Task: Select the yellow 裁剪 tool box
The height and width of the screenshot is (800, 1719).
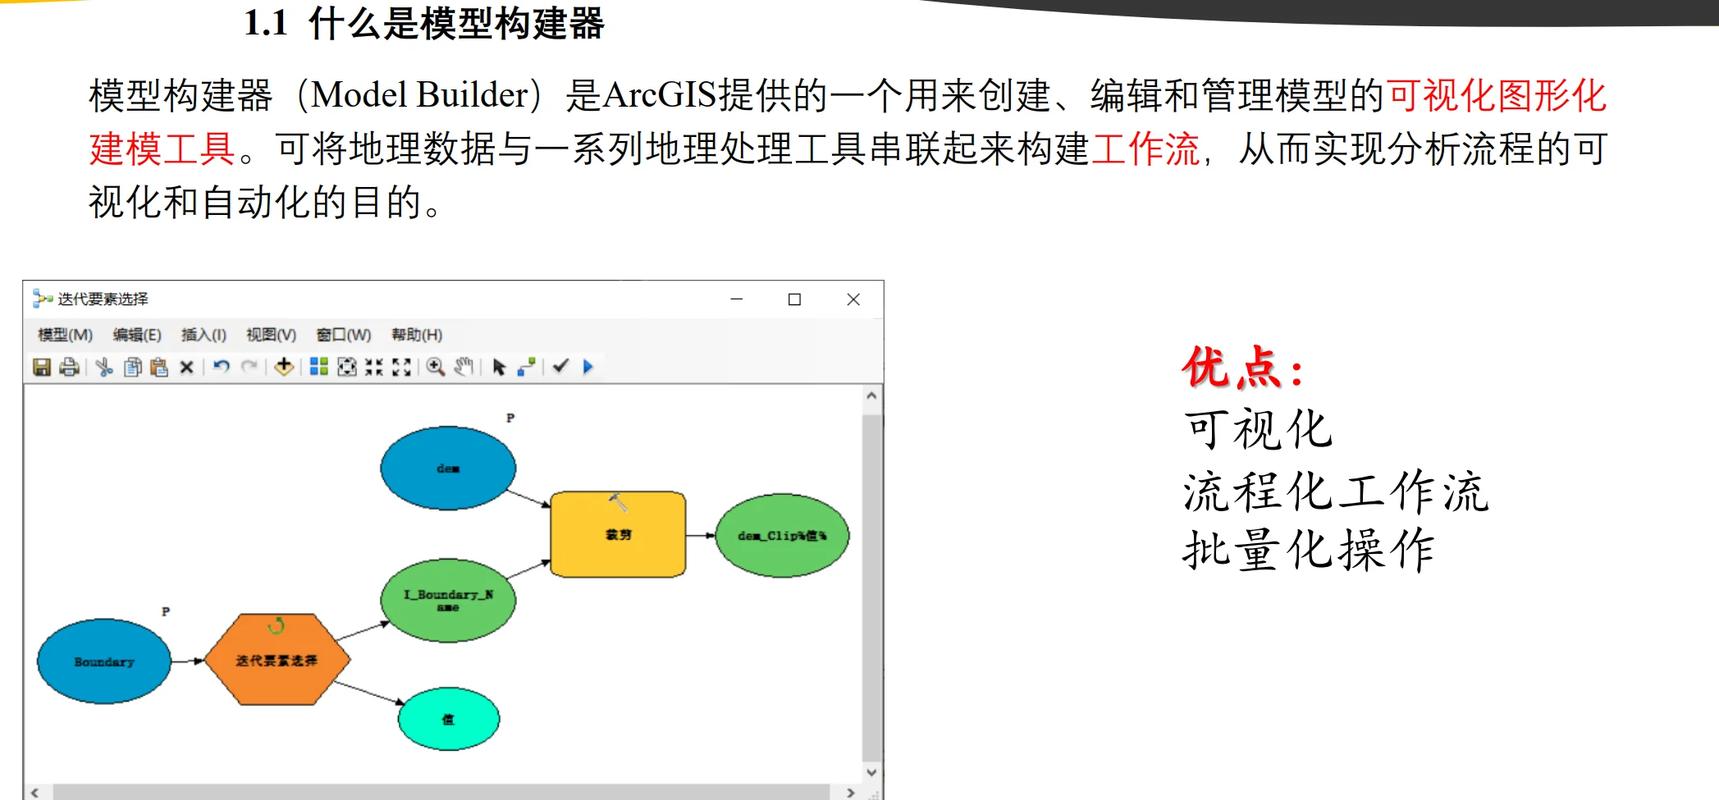Action: [x=618, y=534]
